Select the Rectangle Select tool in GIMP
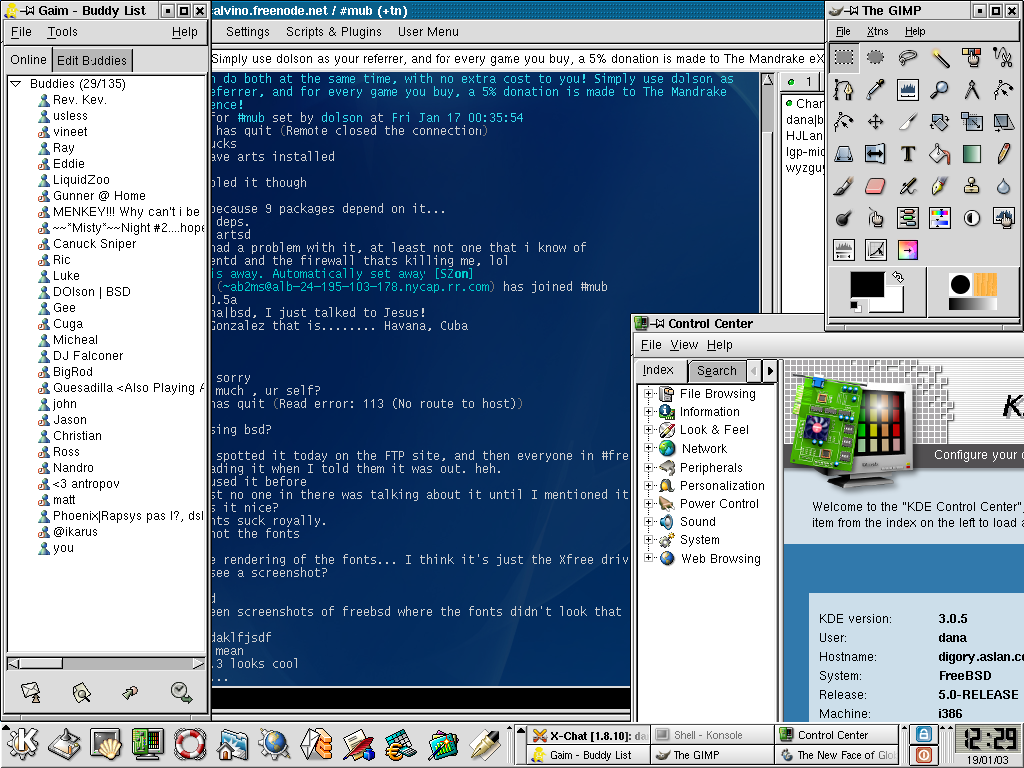The width and height of the screenshot is (1024, 768). point(844,57)
